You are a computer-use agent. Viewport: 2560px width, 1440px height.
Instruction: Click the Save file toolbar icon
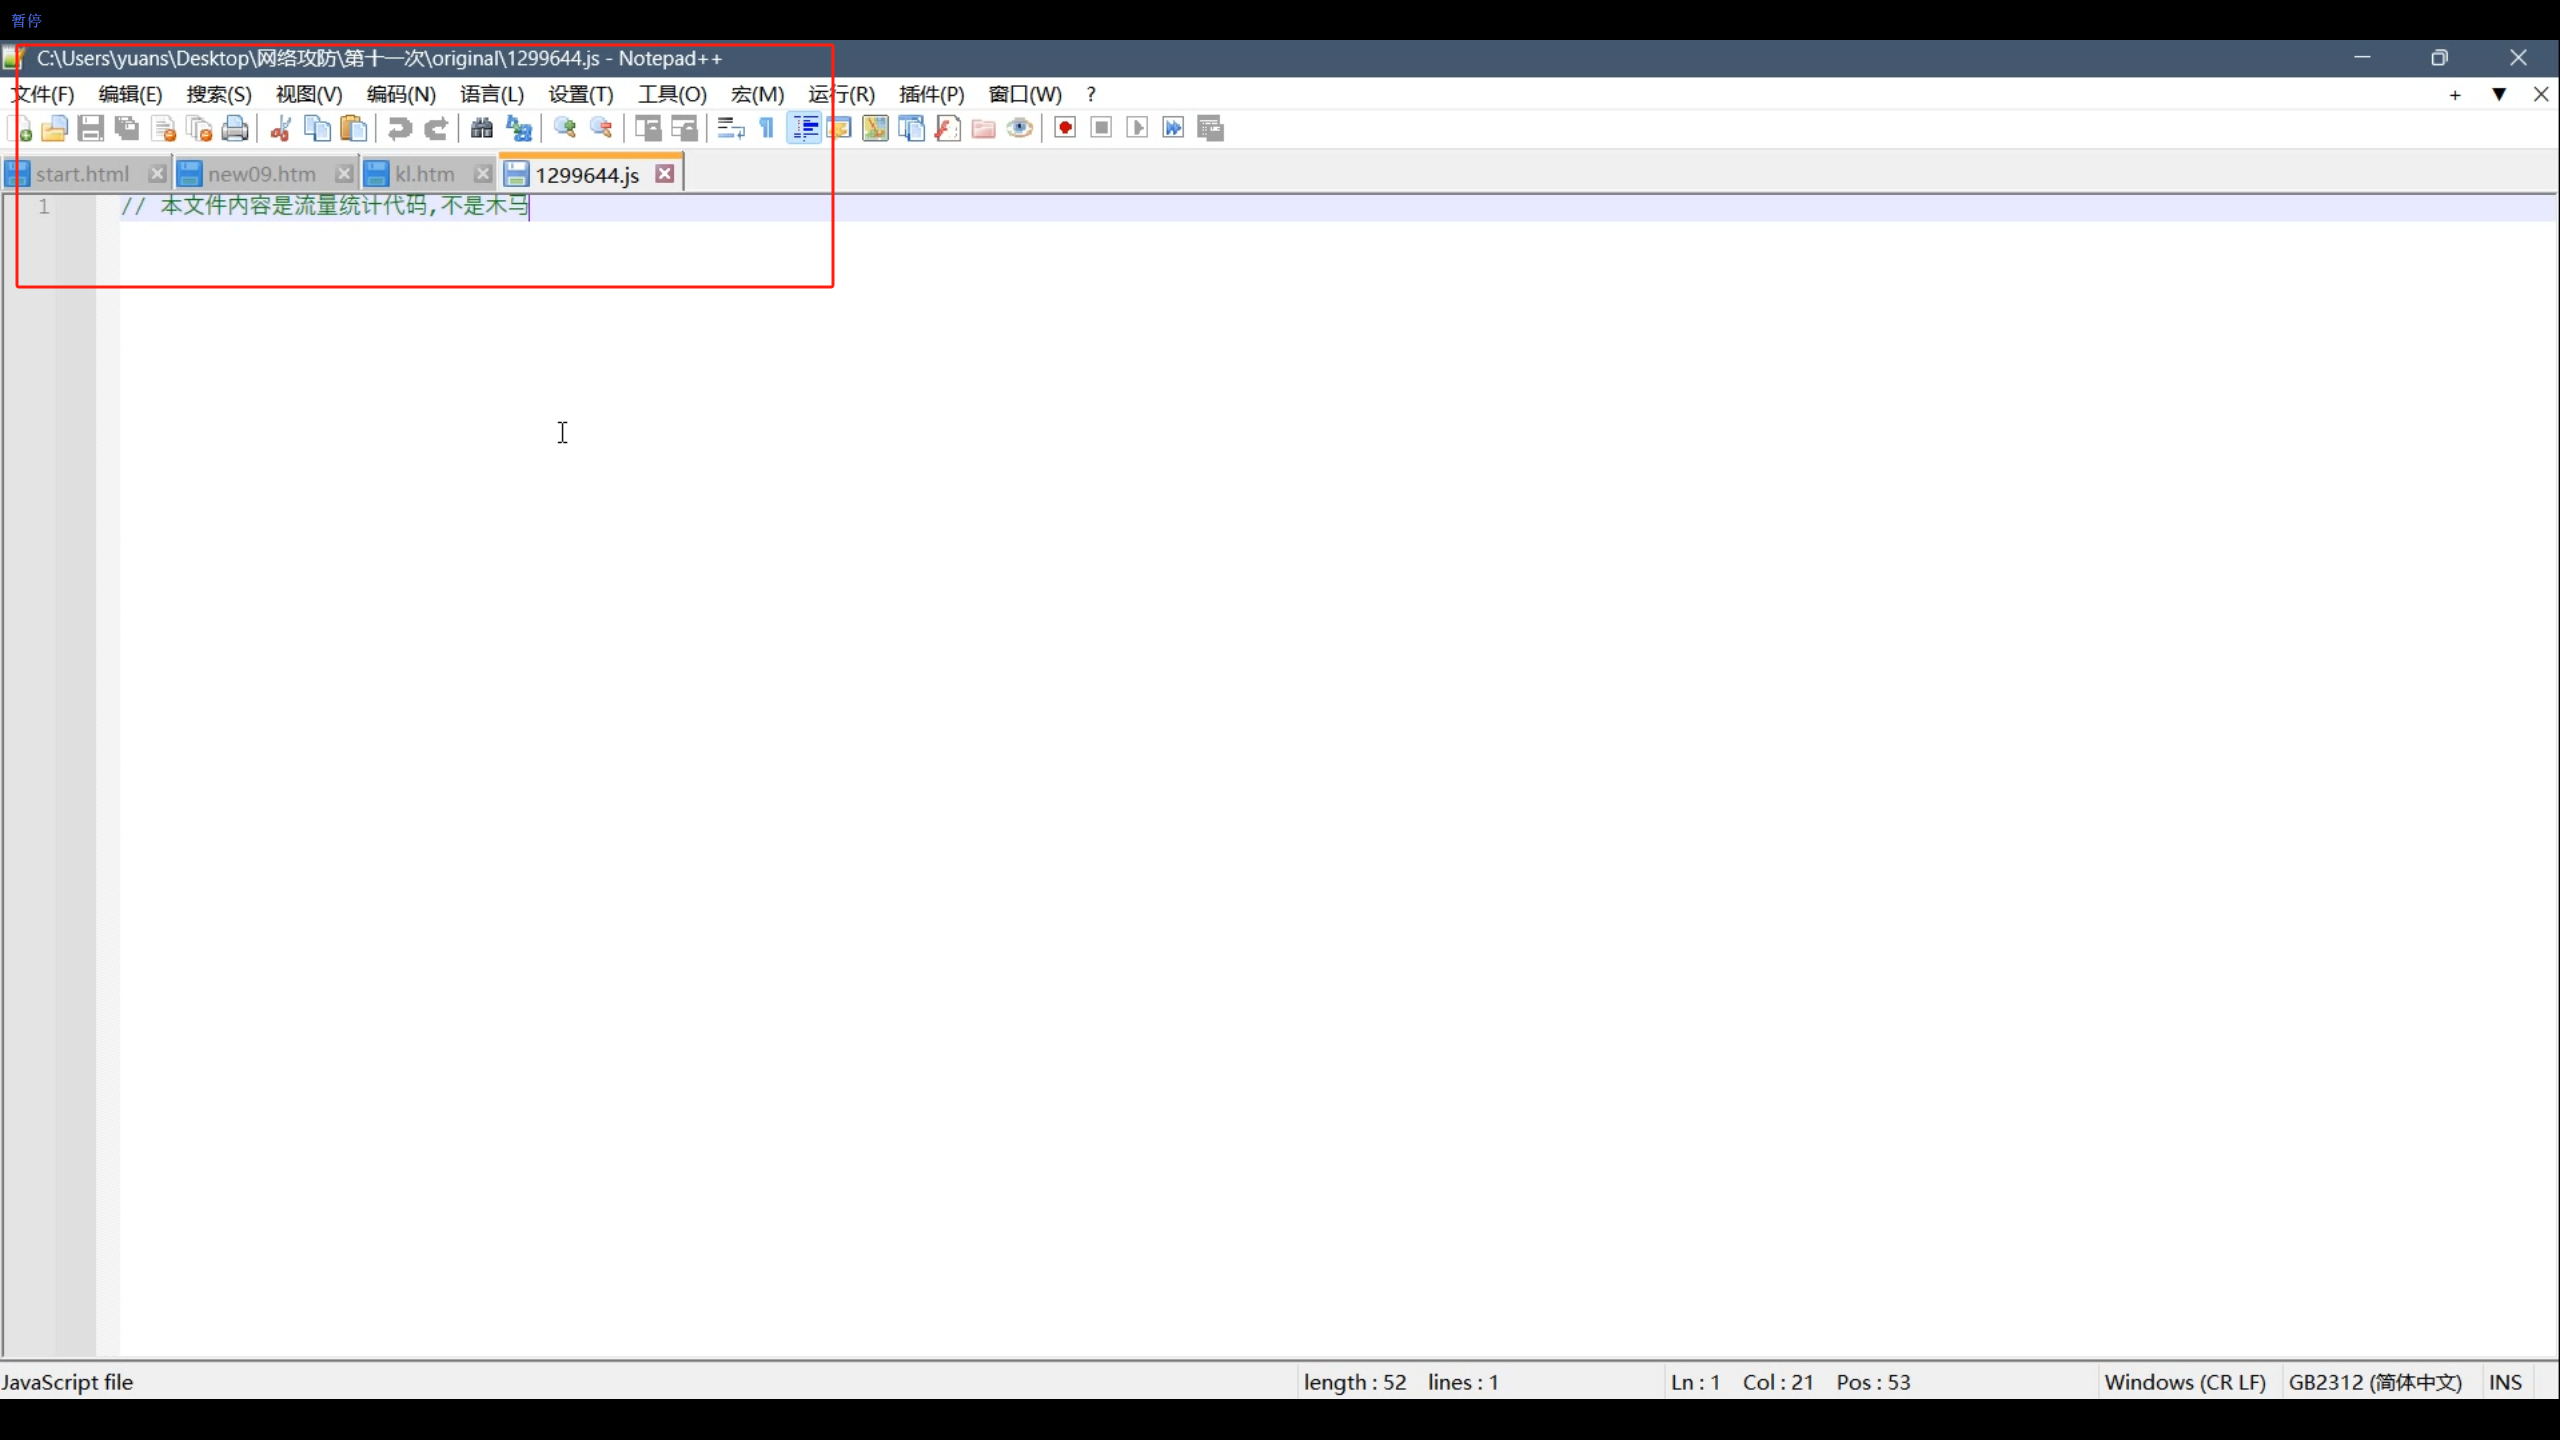[x=91, y=128]
